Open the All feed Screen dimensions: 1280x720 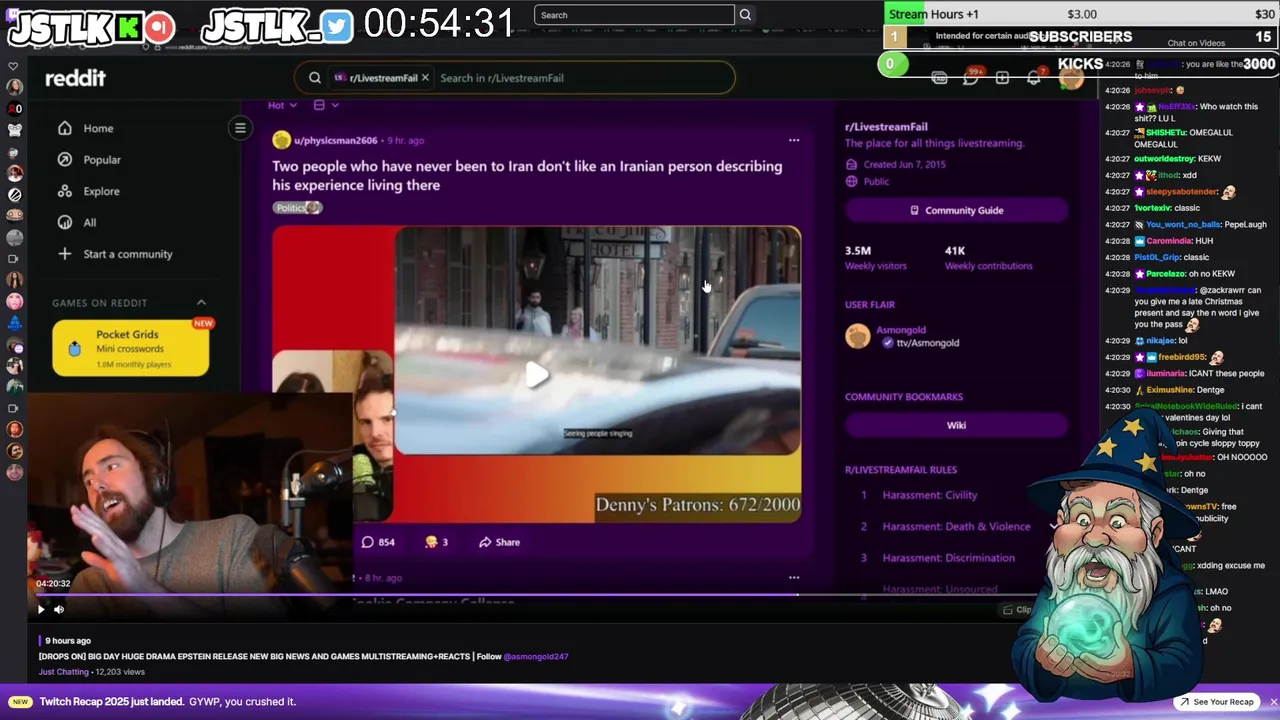[90, 223]
